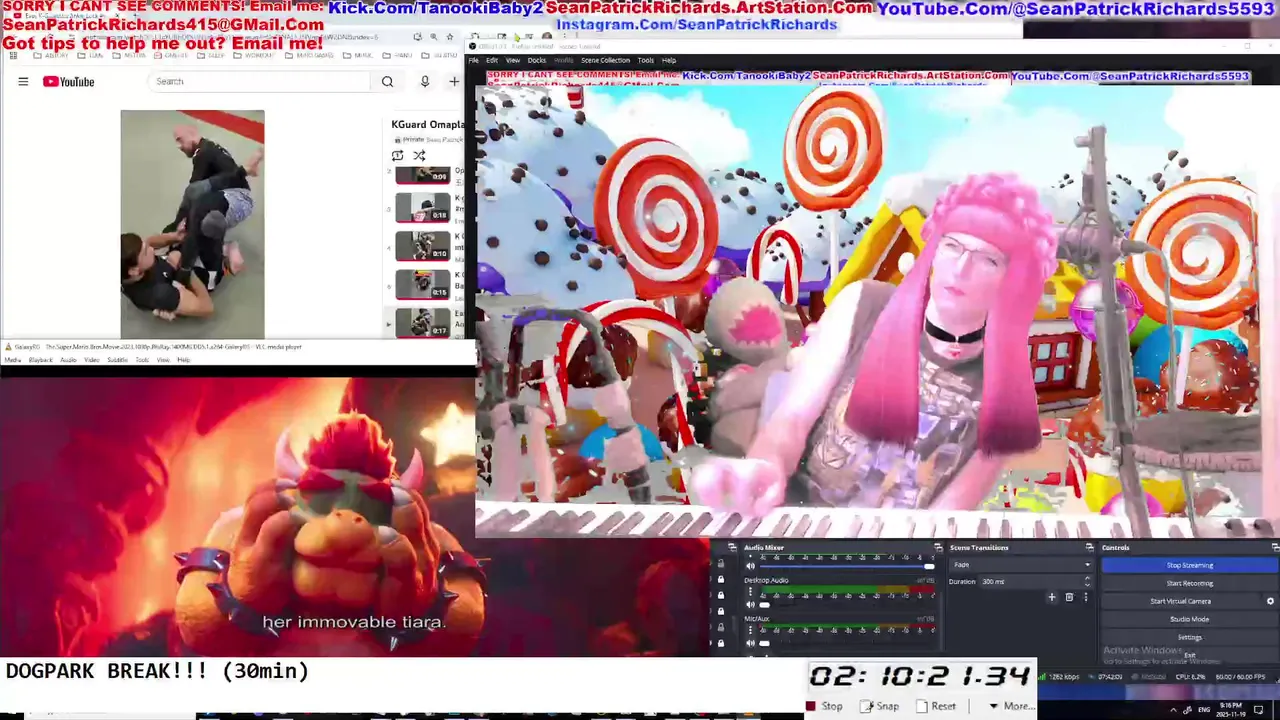Go to the YouTube home logo

coord(68,82)
